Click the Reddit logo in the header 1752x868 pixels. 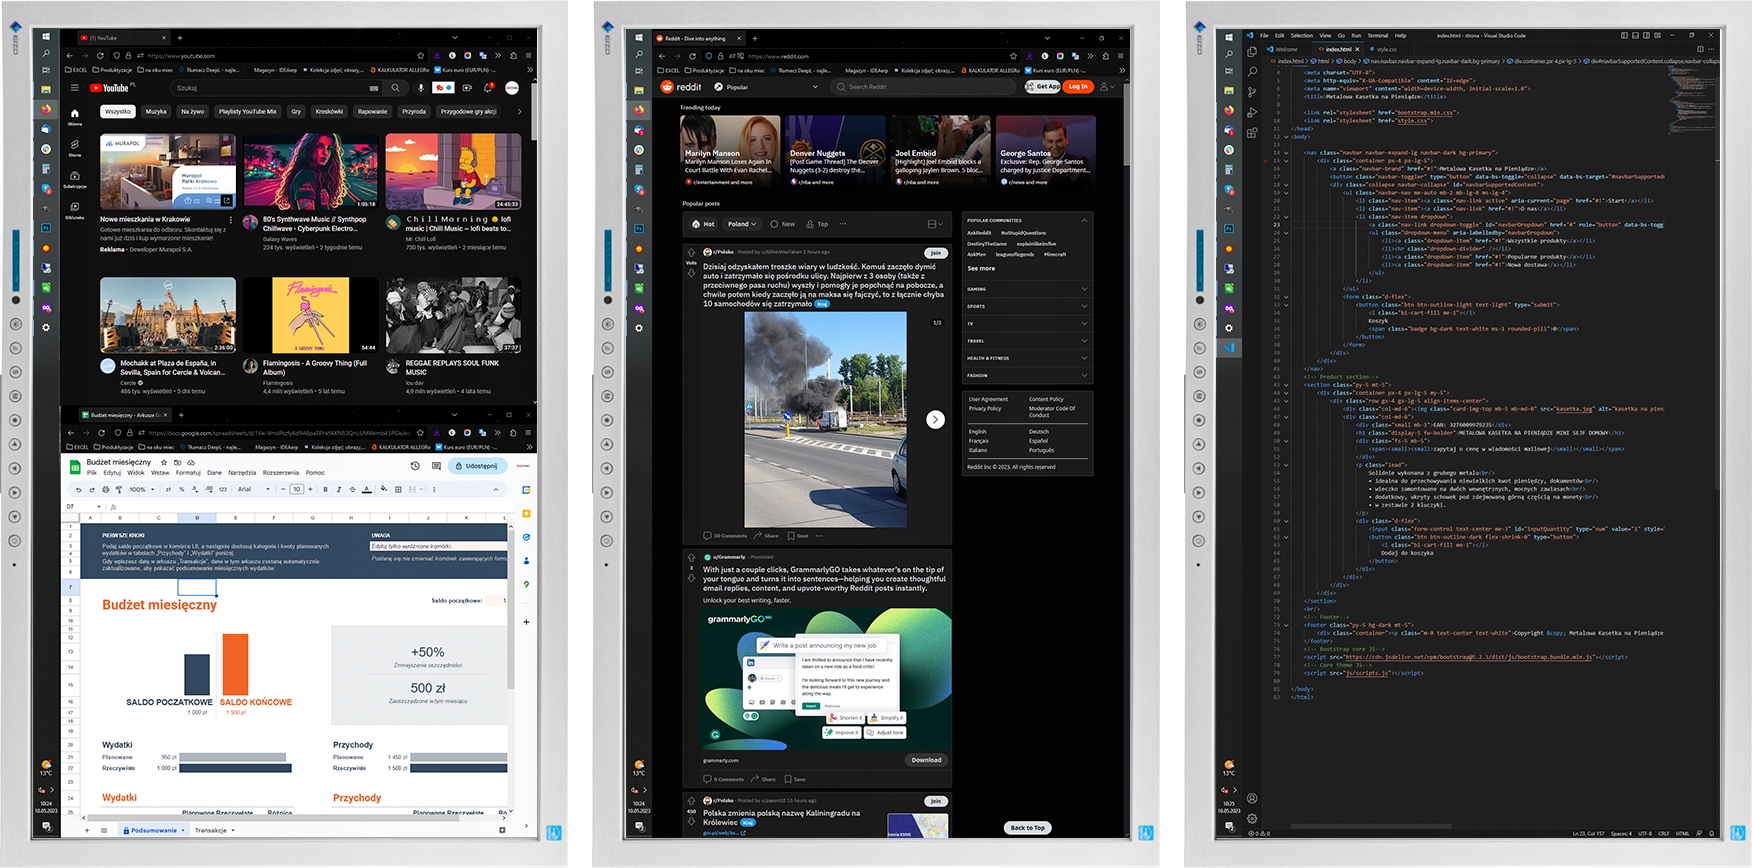[682, 87]
